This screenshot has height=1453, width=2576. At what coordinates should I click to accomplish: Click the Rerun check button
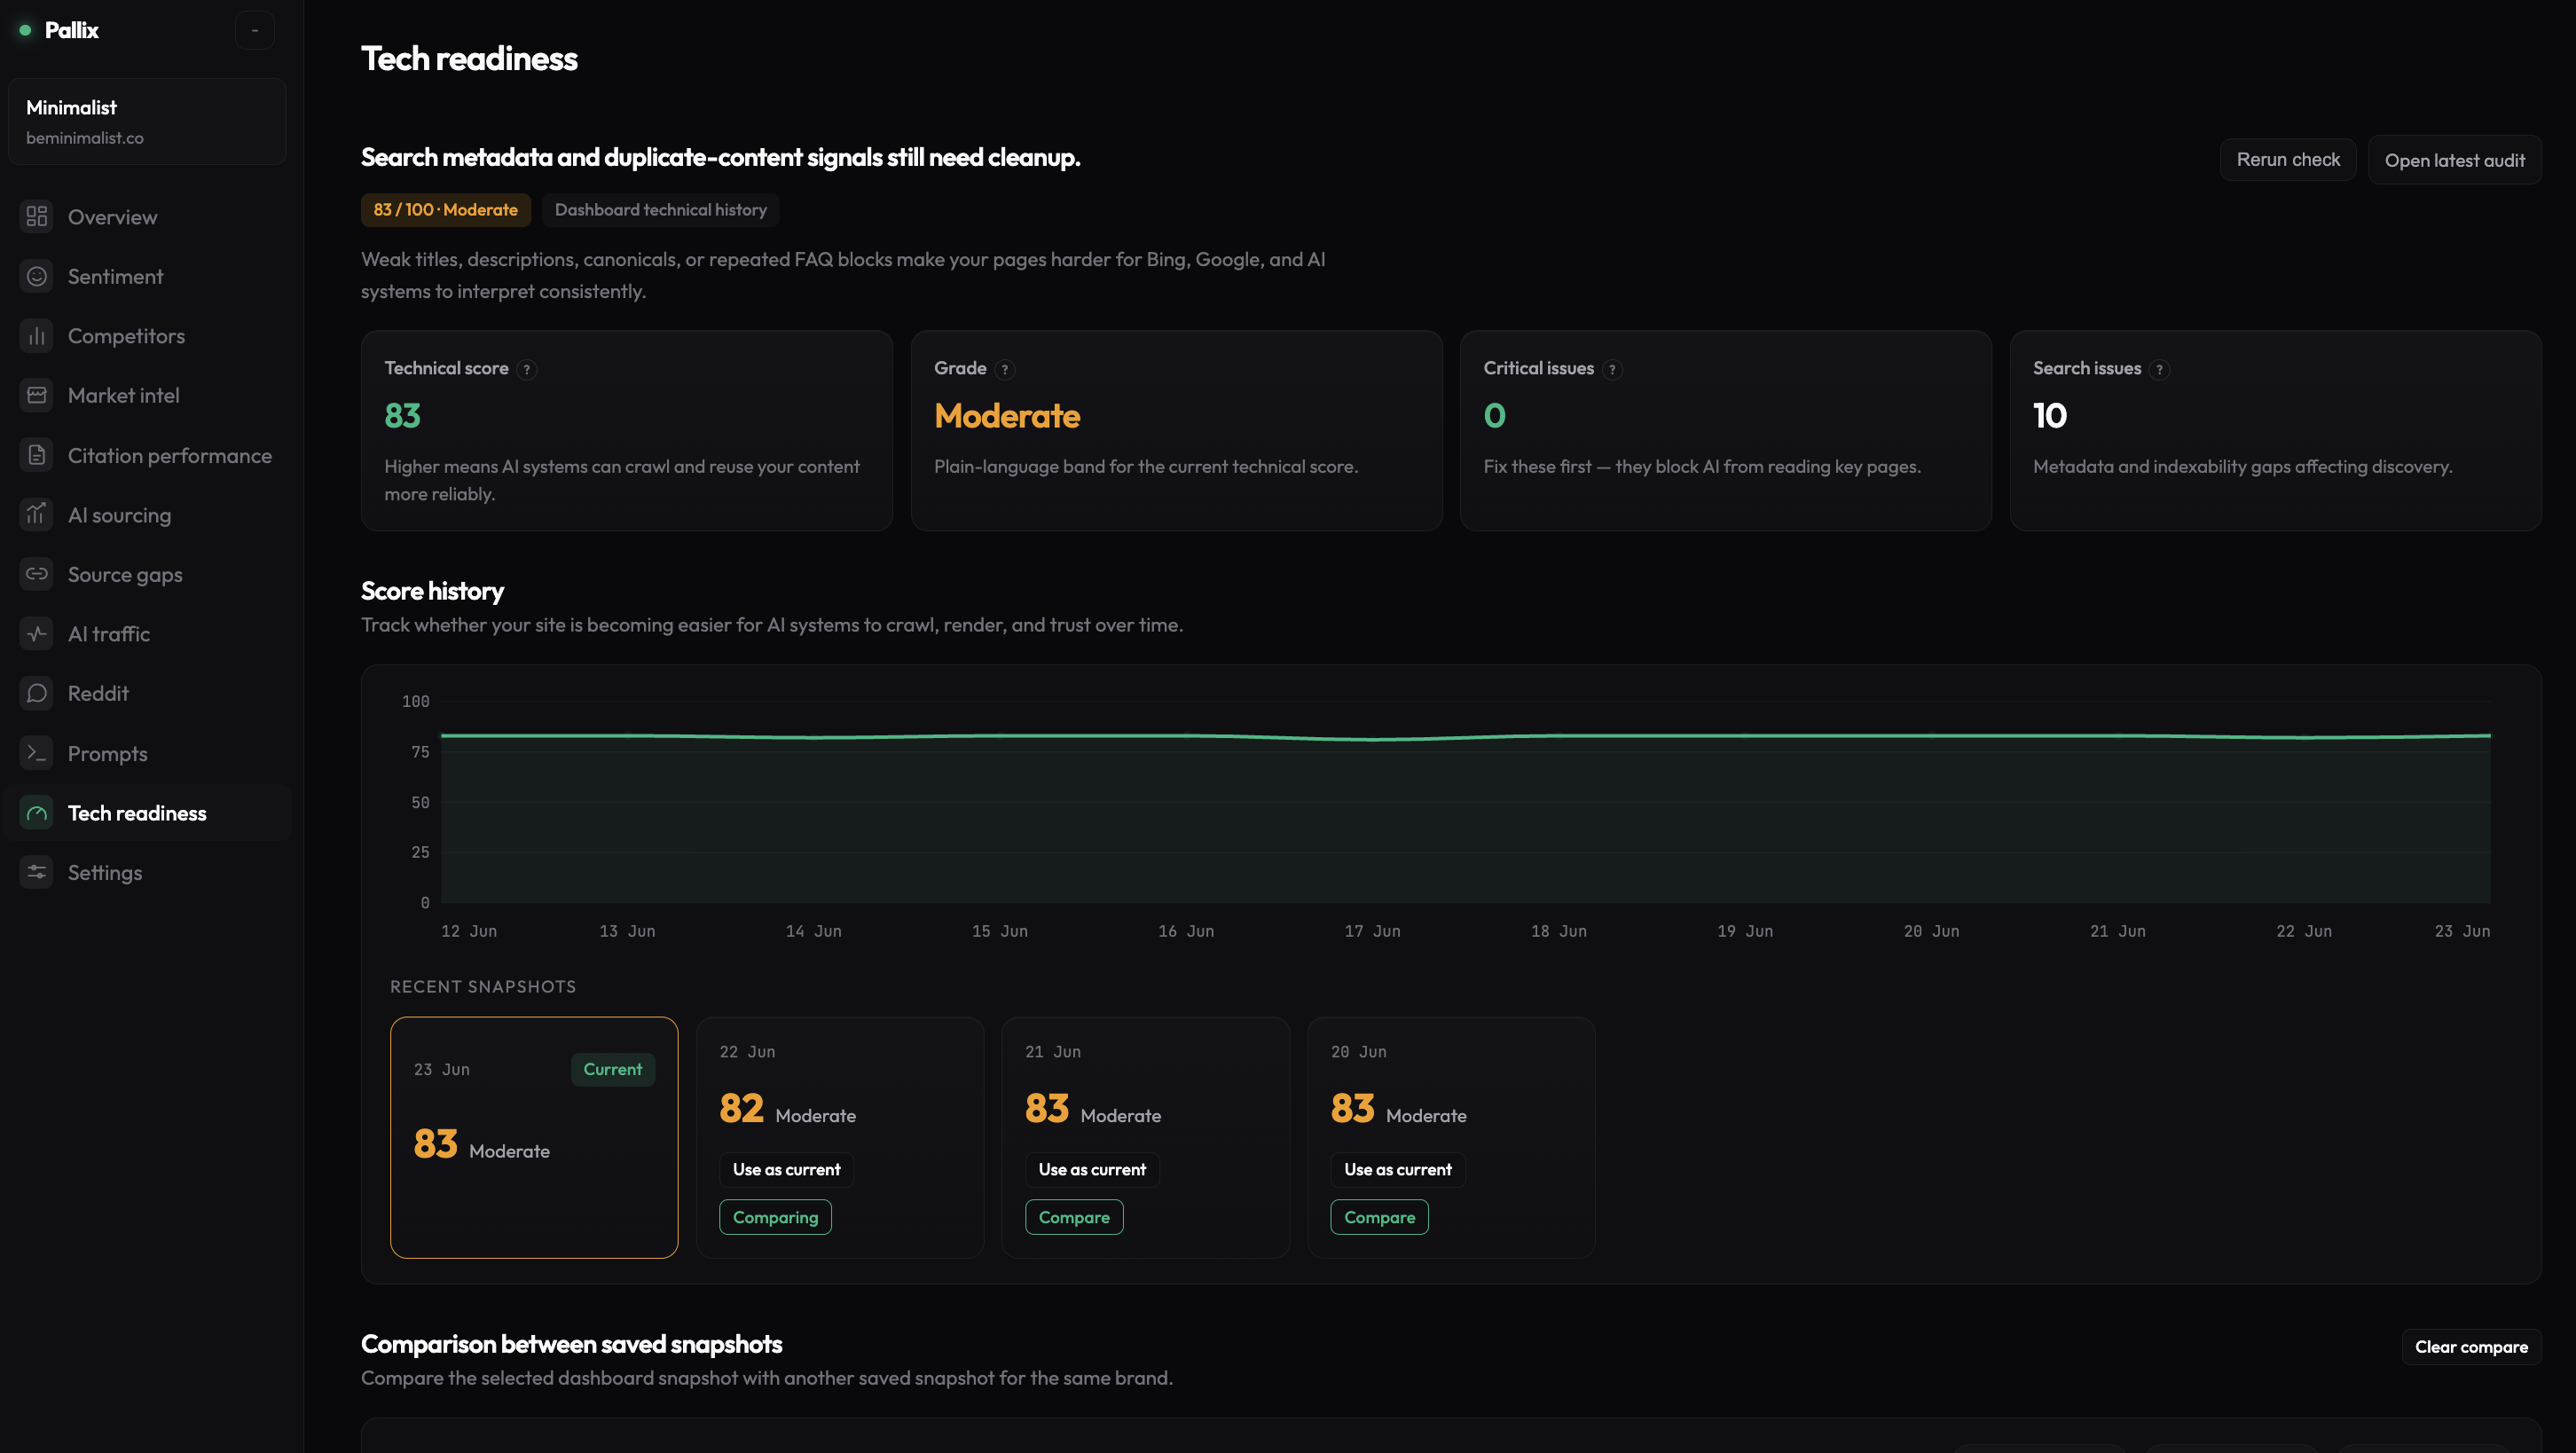pos(2287,160)
